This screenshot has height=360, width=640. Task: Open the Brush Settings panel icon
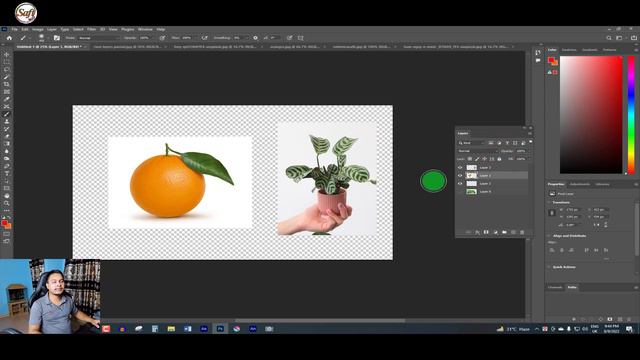tap(57, 38)
